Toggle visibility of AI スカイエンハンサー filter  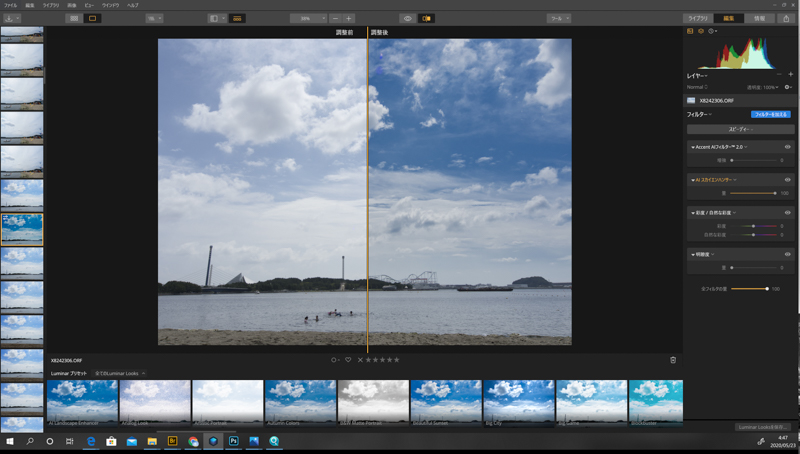click(787, 180)
